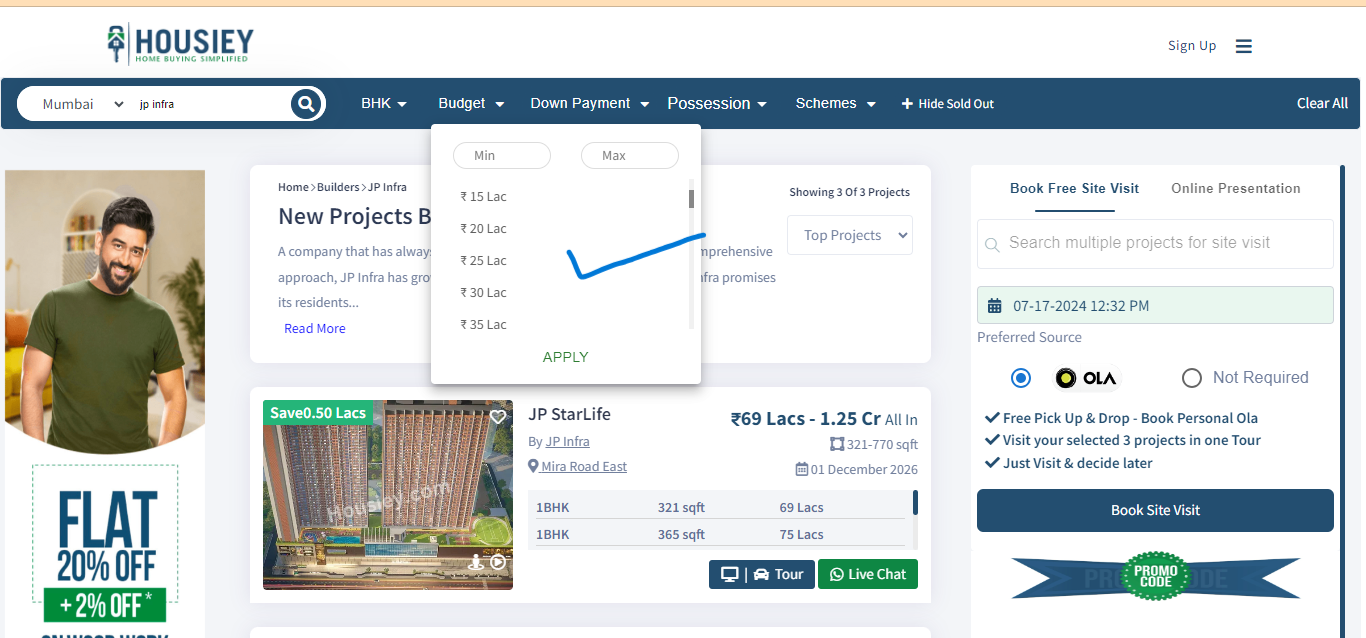Open the Mira Road East link
Image resolution: width=1366 pixels, height=638 pixels.
(x=584, y=467)
